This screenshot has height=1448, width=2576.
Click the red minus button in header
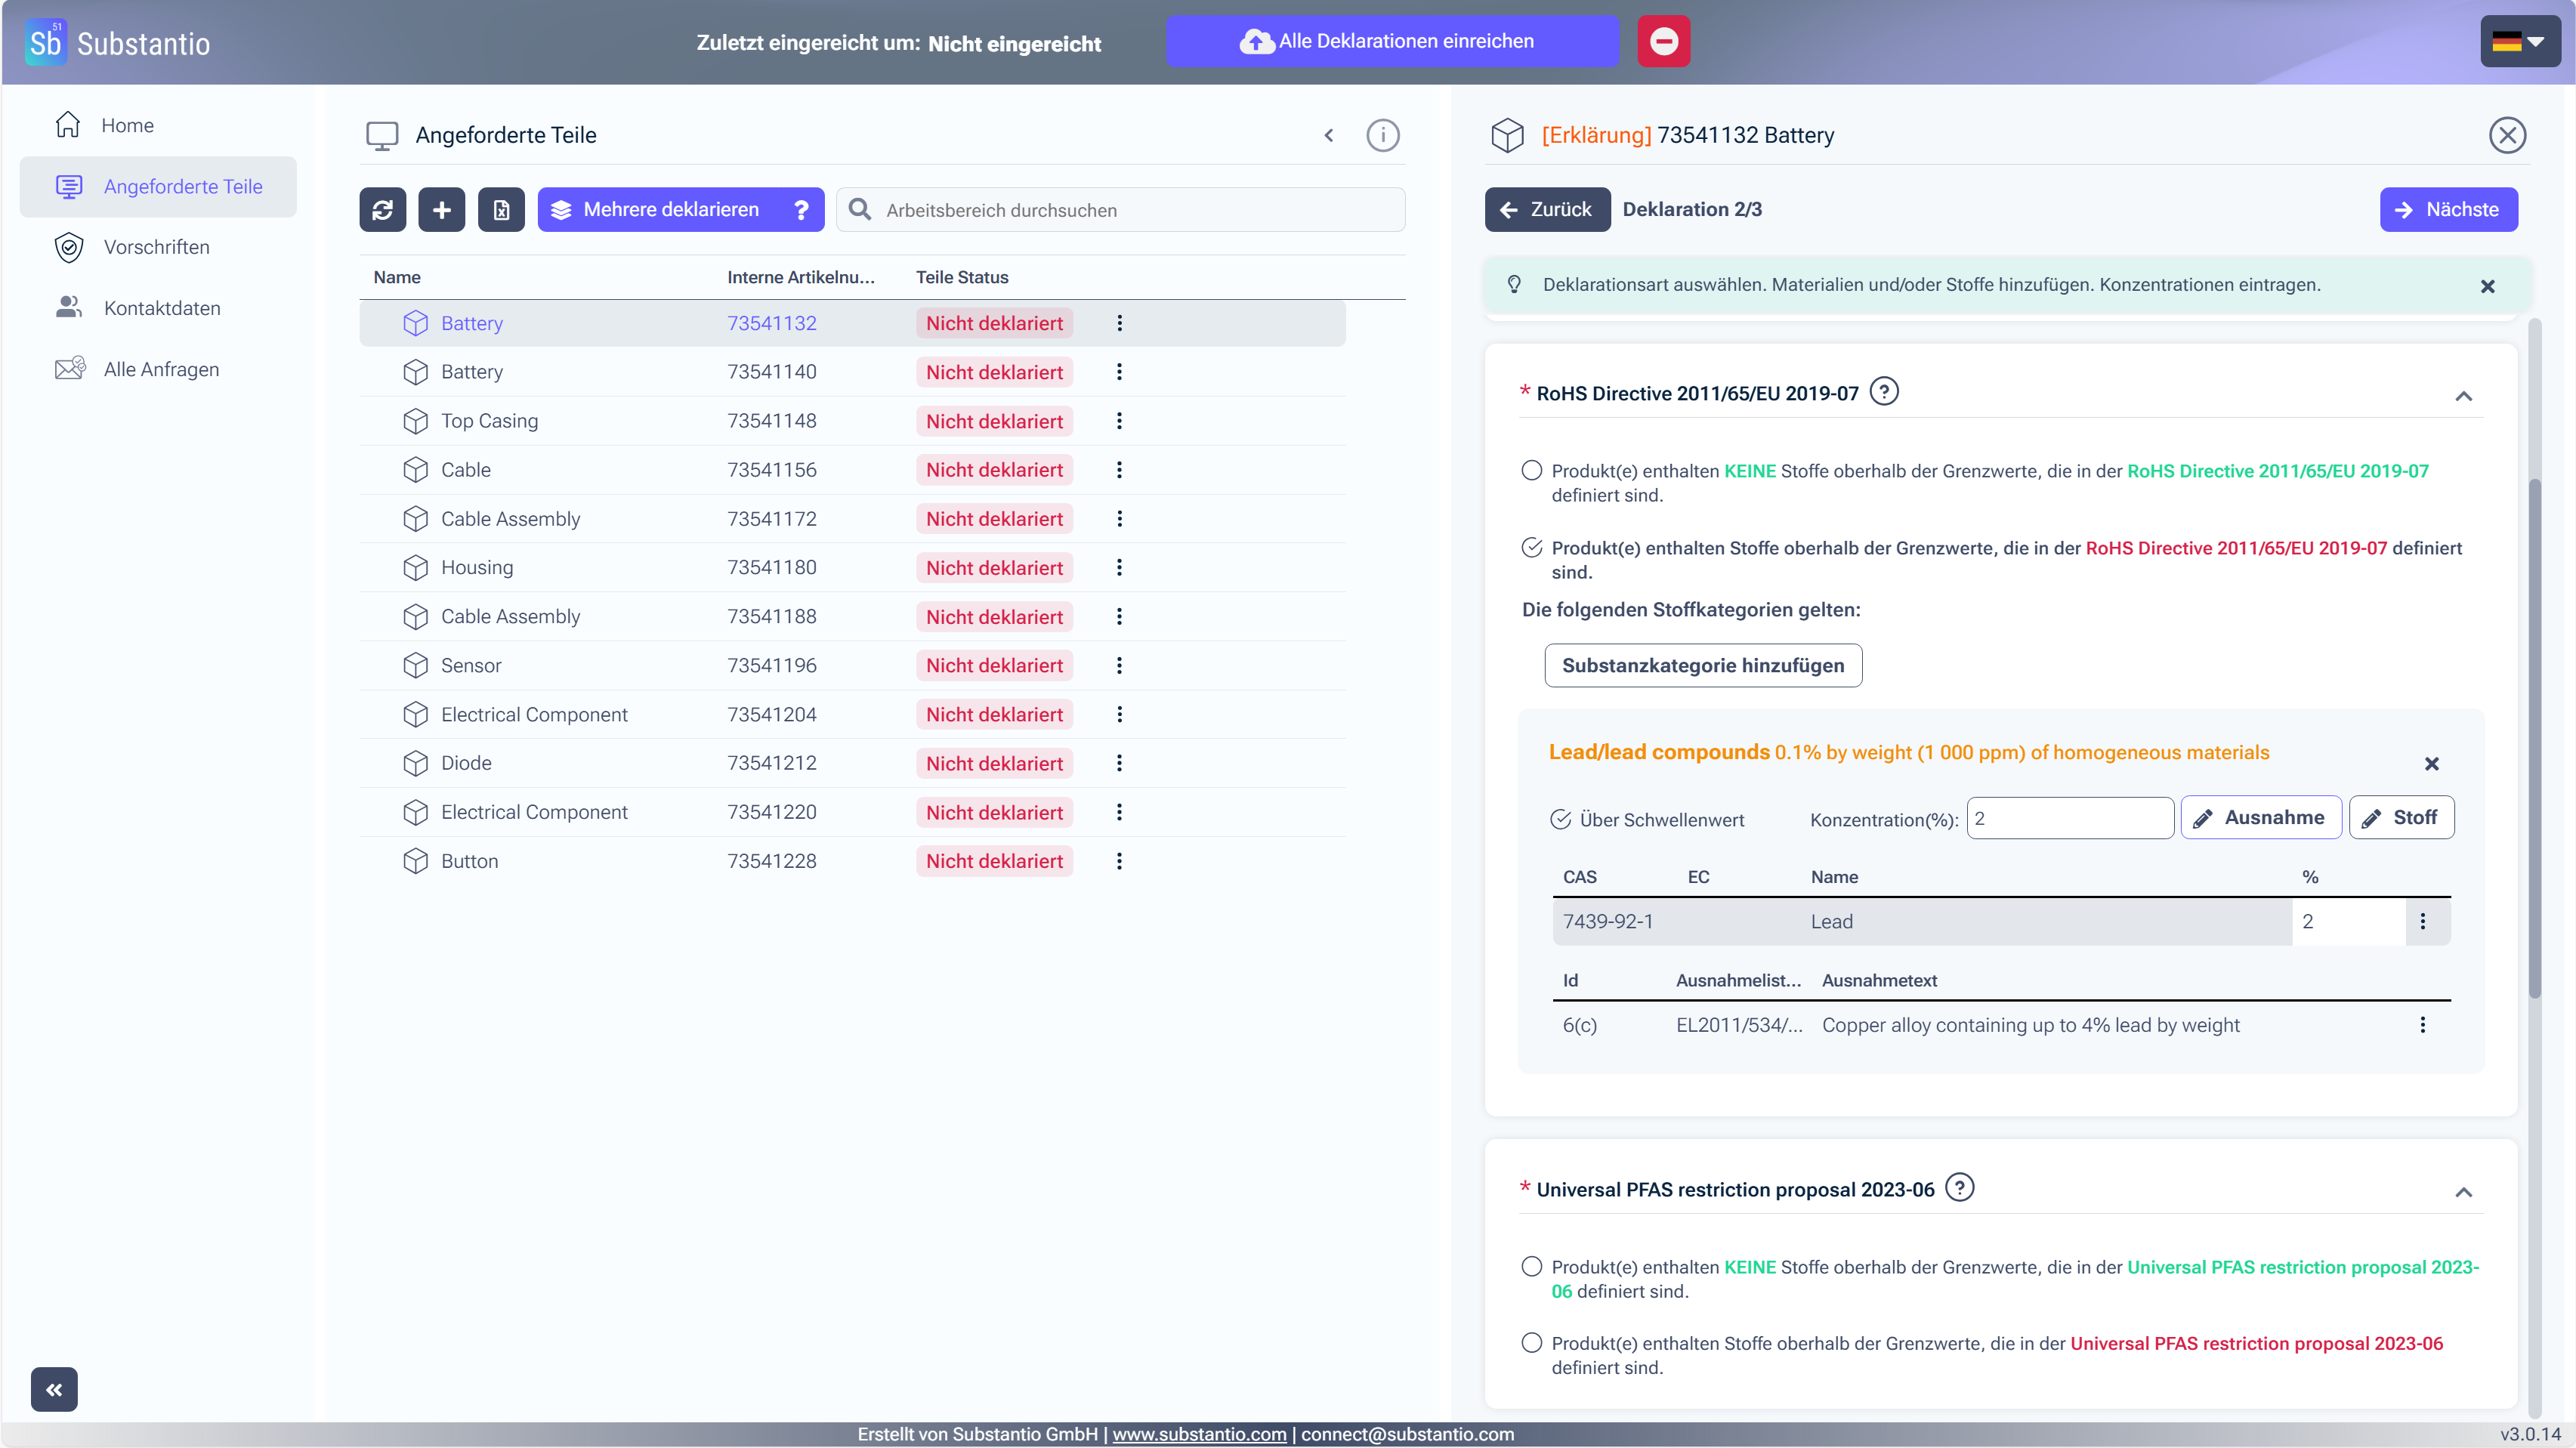(1663, 41)
